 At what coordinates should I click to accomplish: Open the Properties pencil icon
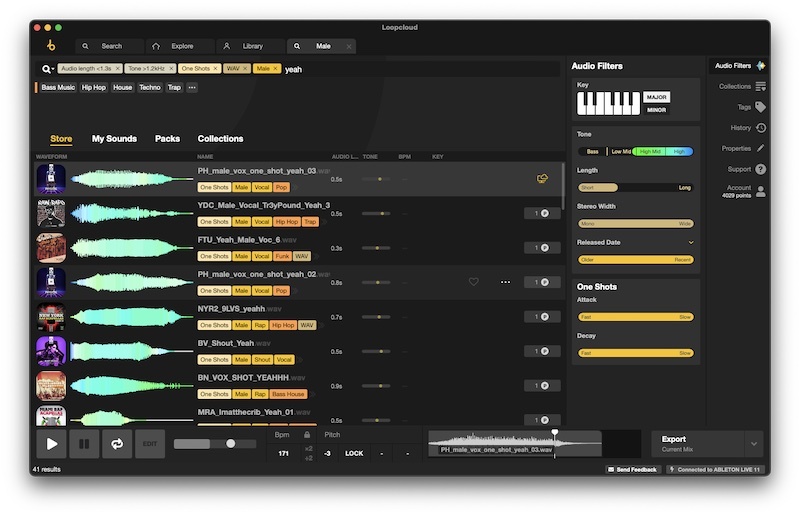pos(761,148)
